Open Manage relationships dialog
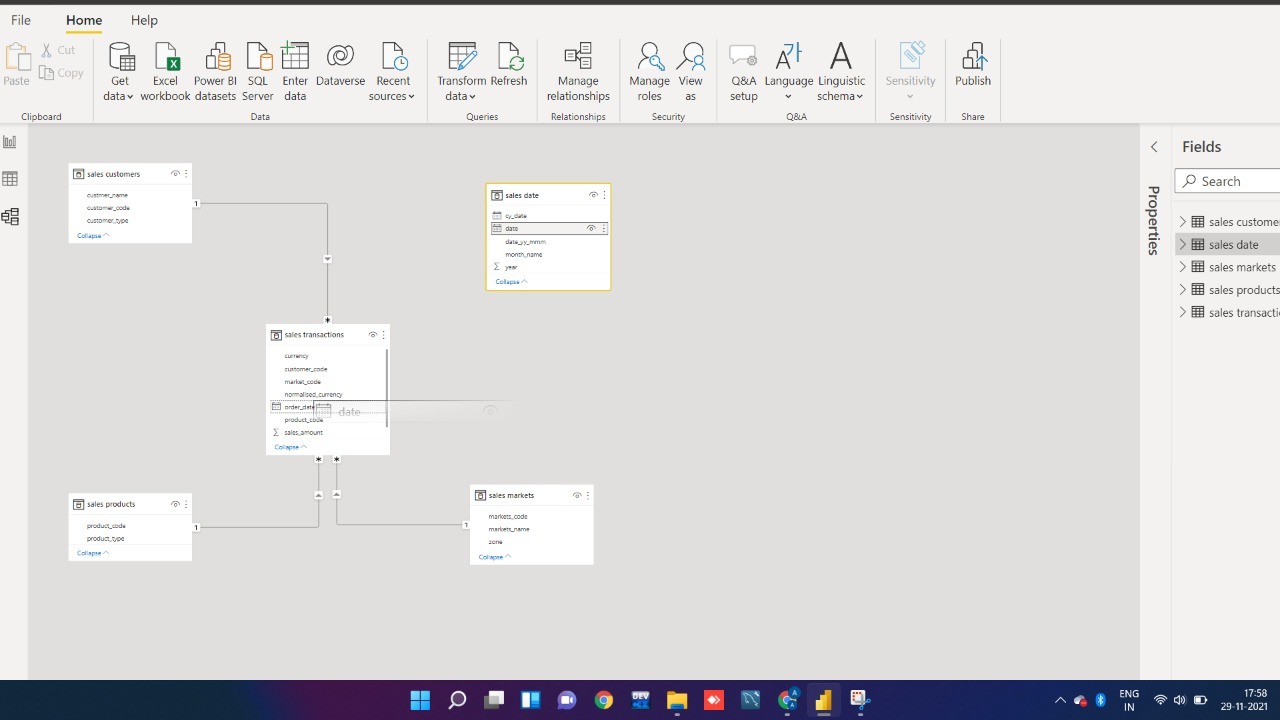The height and width of the screenshot is (720, 1280). click(x=578, y=72)
